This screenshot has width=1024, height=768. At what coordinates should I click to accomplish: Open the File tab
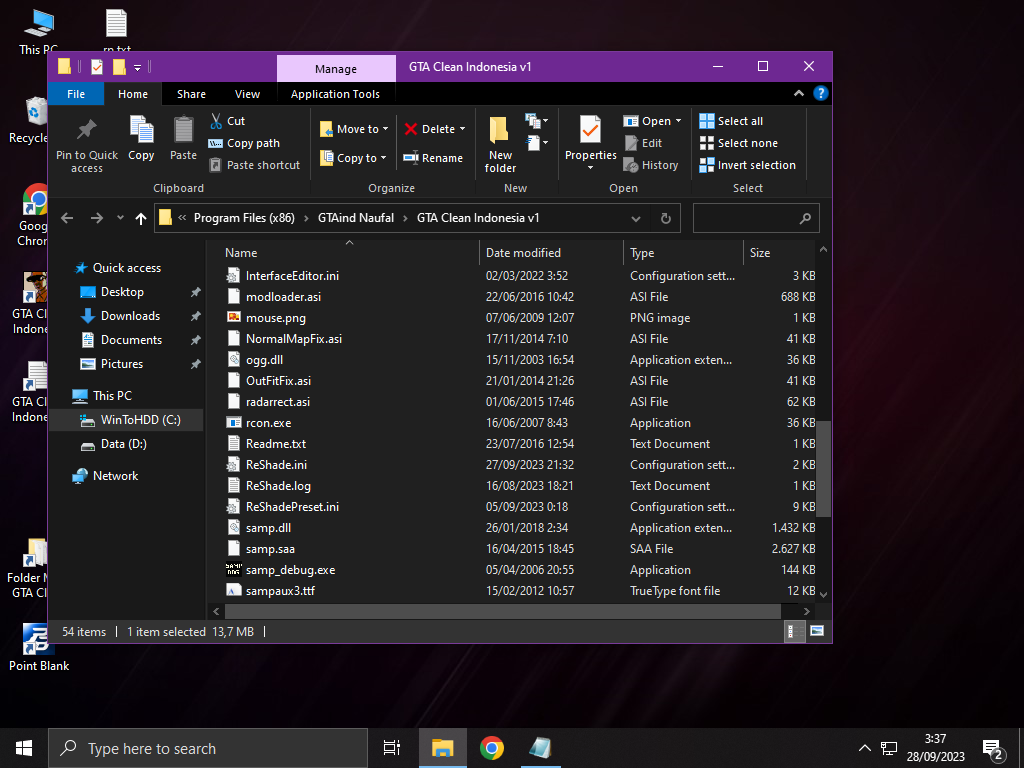[76, 94]
